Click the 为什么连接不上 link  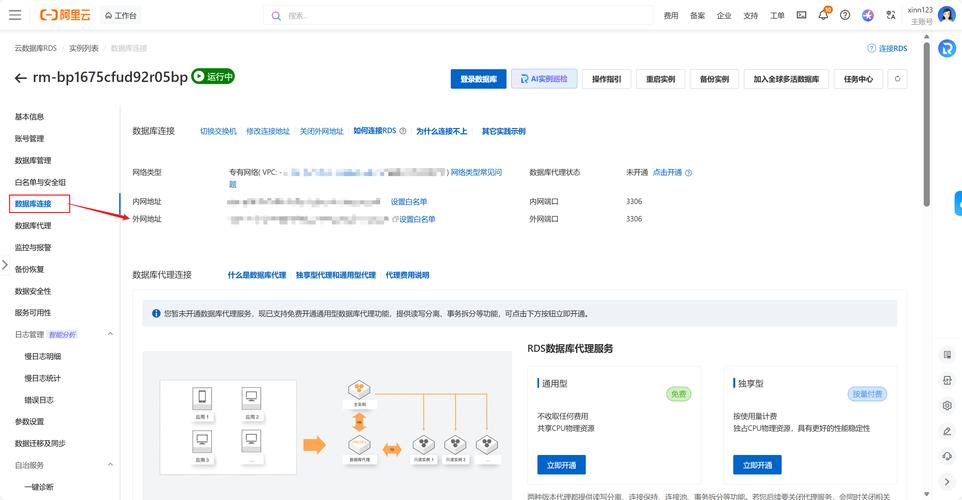point(442,131)
